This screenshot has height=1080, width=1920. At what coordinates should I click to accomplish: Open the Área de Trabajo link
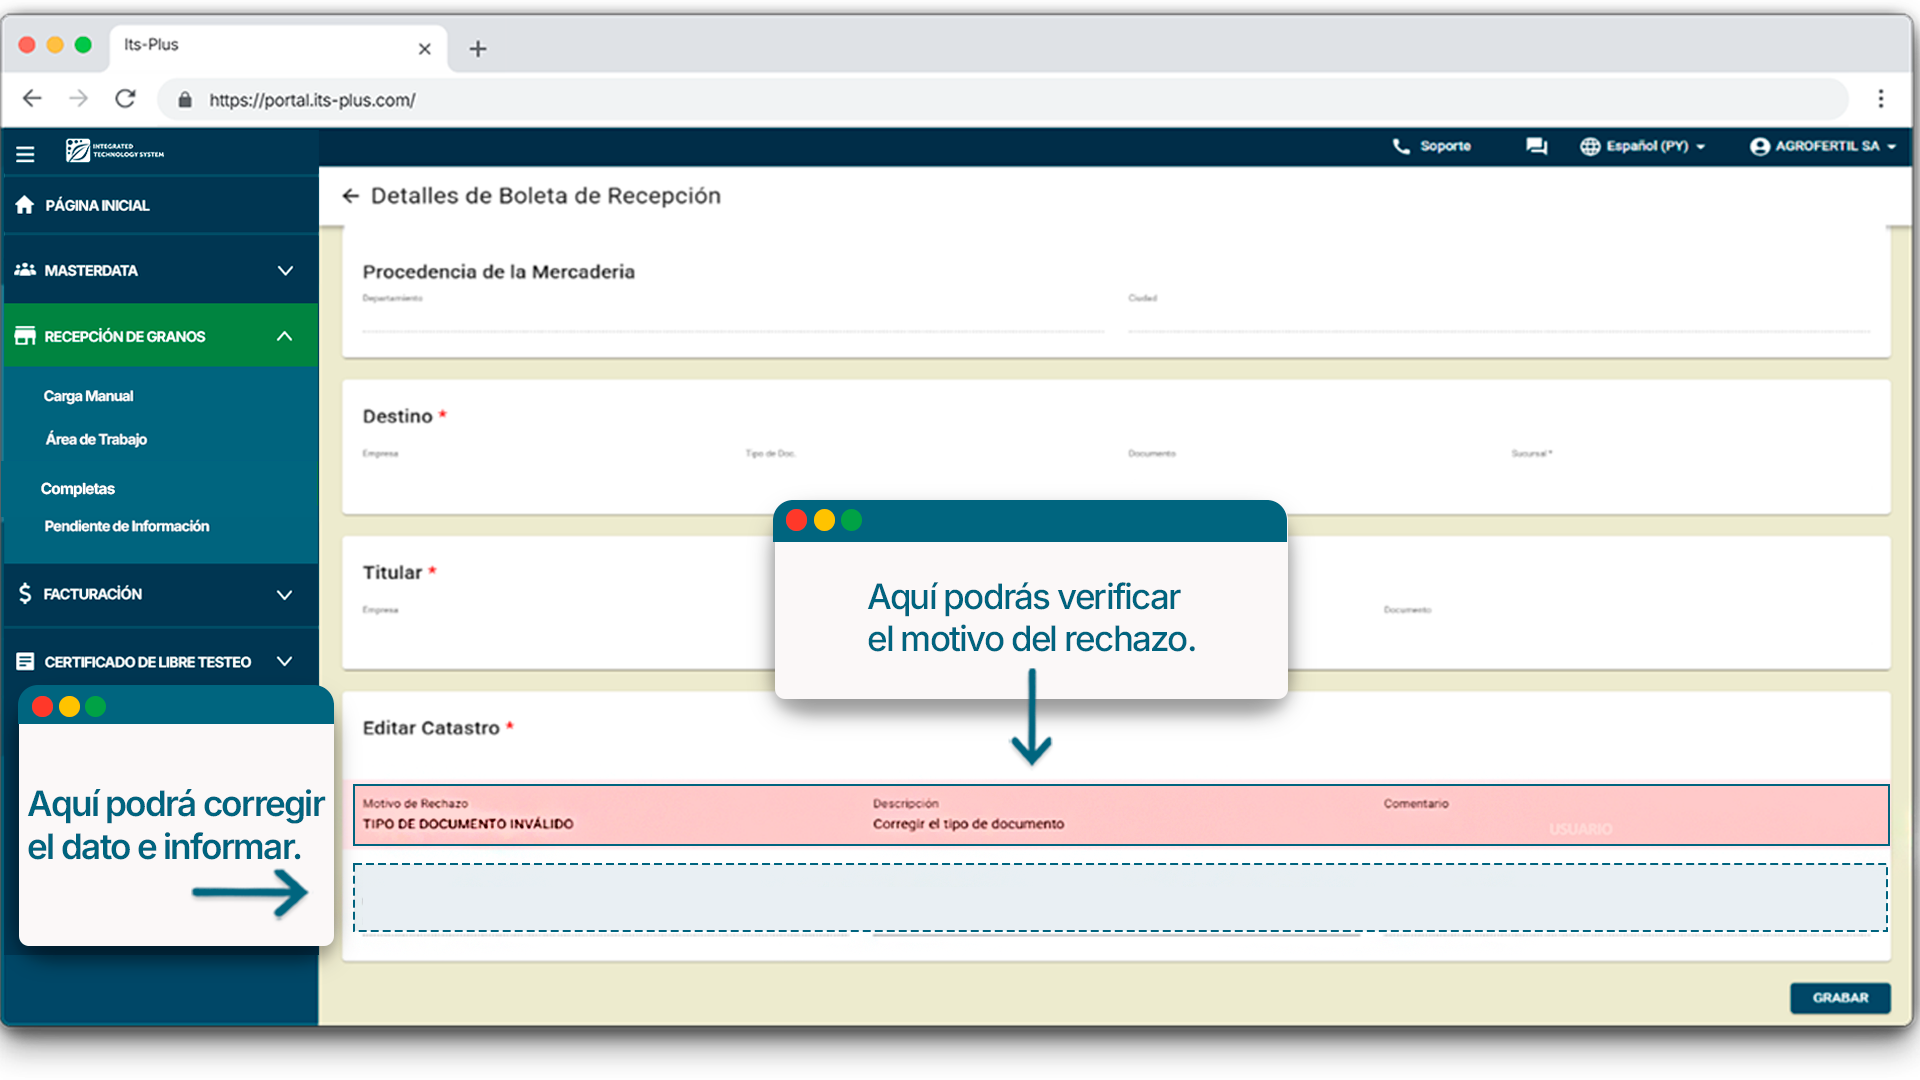click(96, 439)
